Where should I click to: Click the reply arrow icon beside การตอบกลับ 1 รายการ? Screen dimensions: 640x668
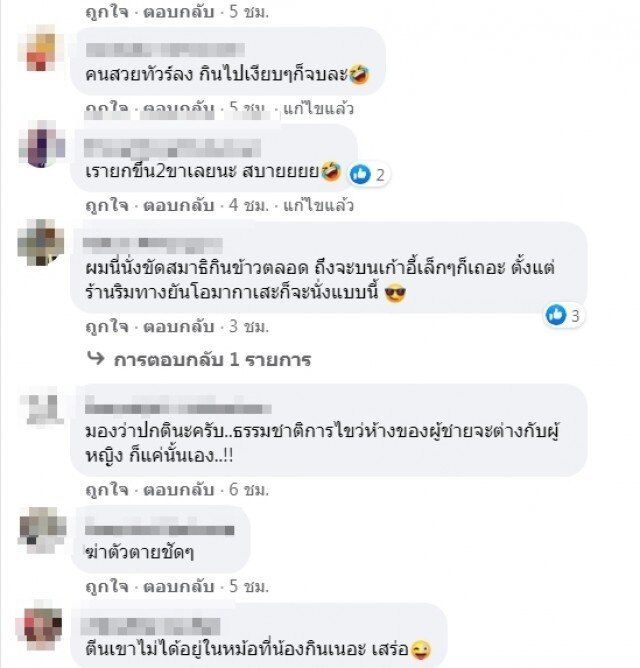[95, 358]
